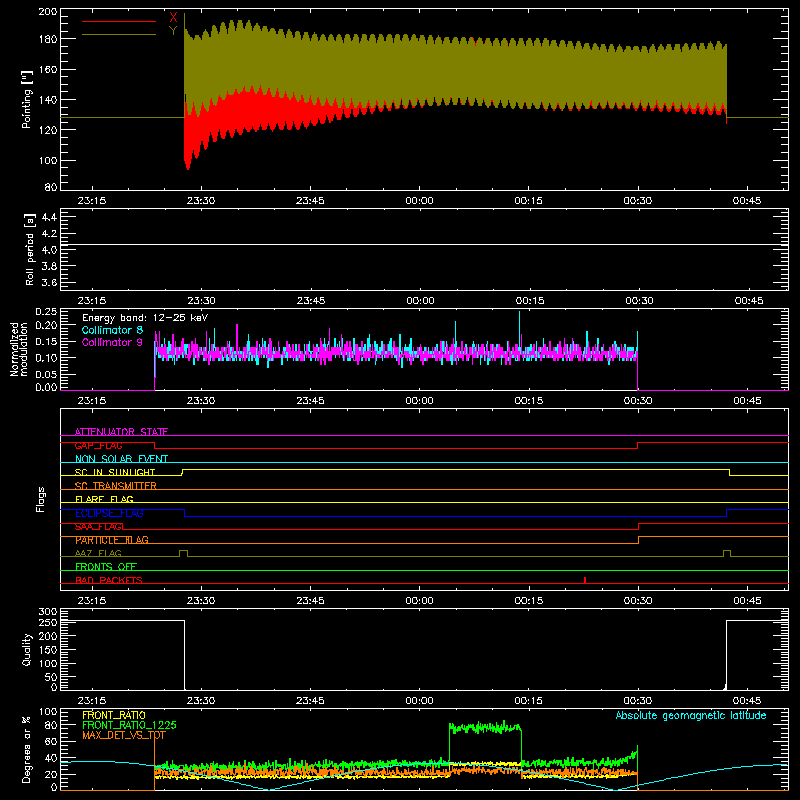Click '23:45' time label under Quality plot
This screenshot has height=800, width=800.
tap(310, 701)
